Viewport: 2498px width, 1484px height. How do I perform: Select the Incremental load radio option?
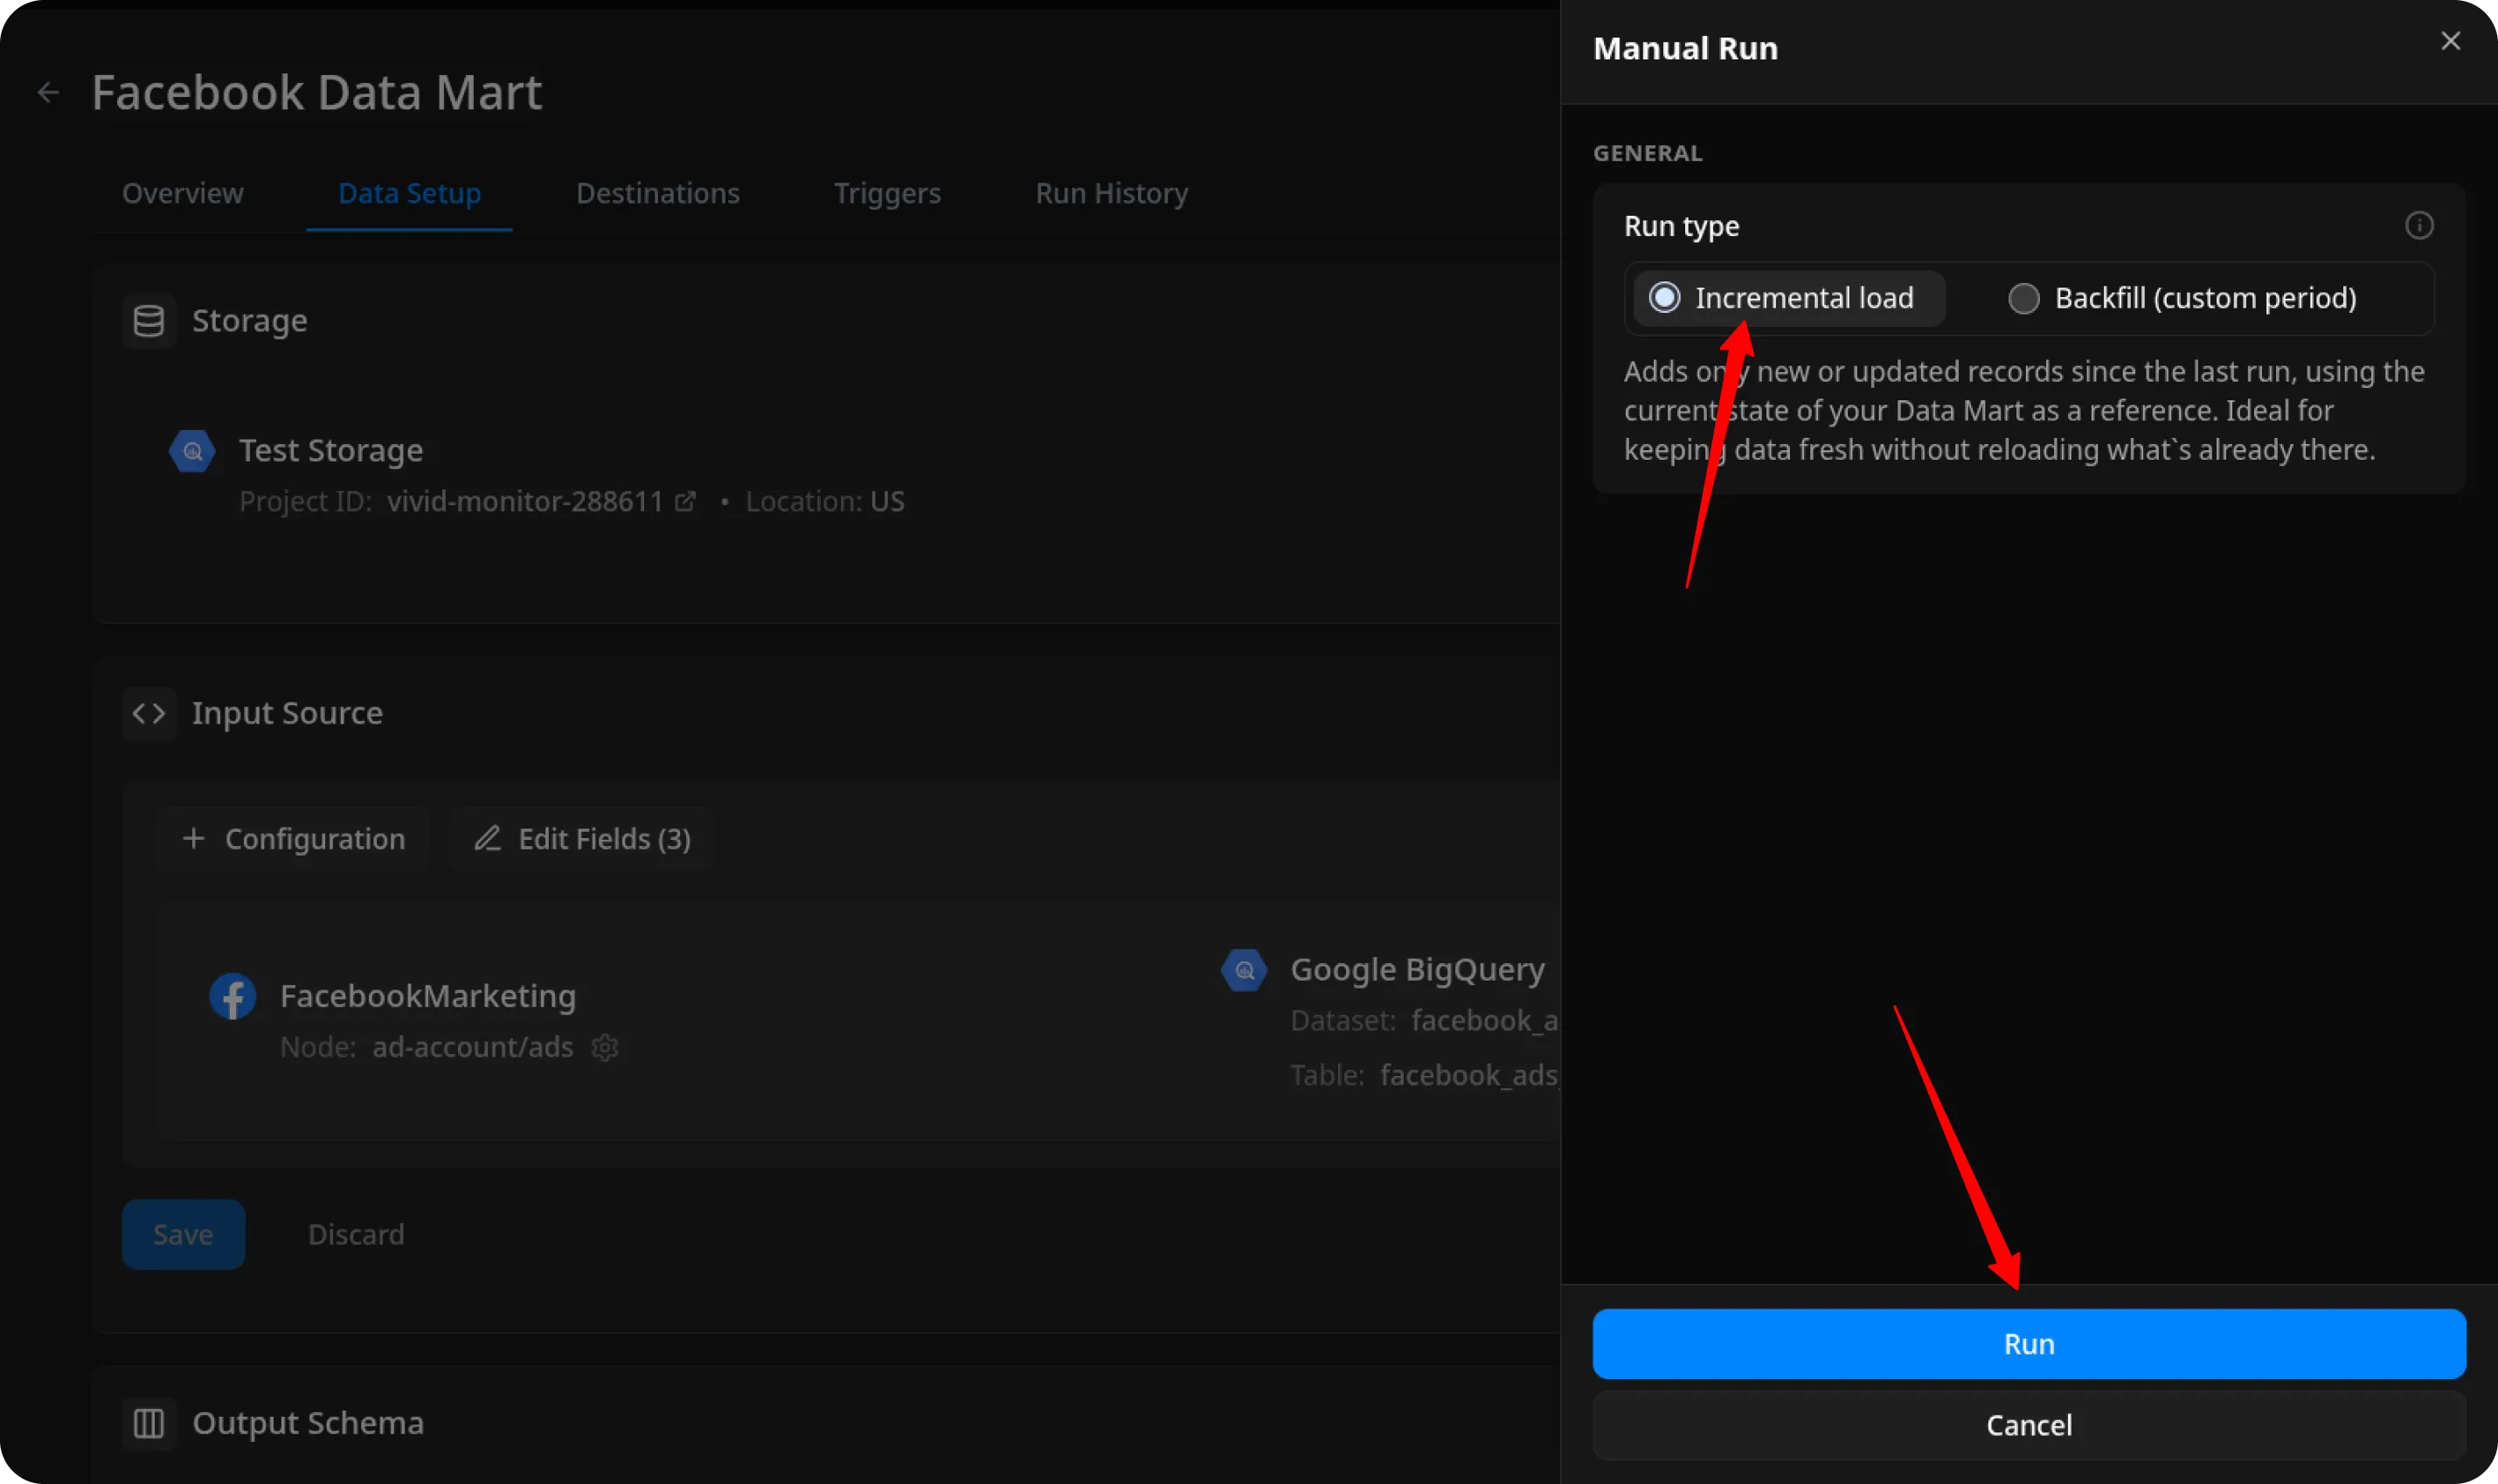coord(1665,298)
